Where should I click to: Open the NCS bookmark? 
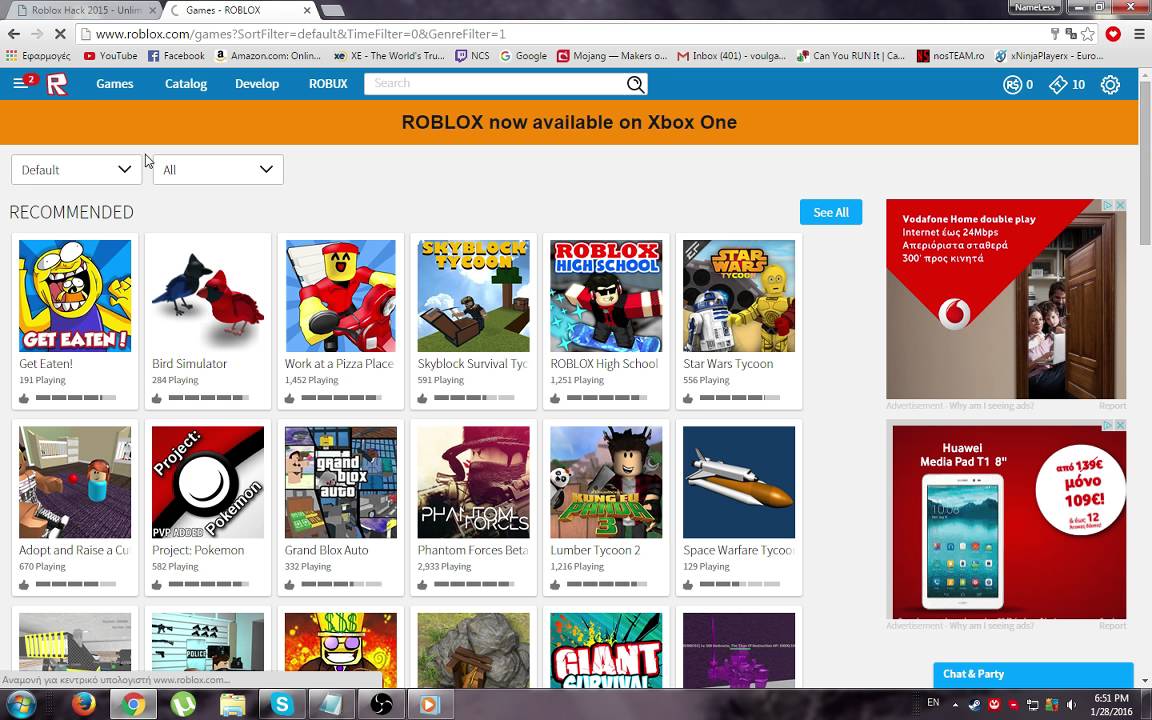472,56
